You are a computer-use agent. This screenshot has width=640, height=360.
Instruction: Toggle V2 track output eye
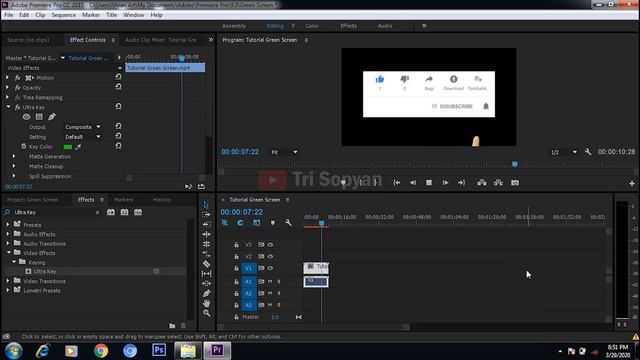click(x=270, y=256)
